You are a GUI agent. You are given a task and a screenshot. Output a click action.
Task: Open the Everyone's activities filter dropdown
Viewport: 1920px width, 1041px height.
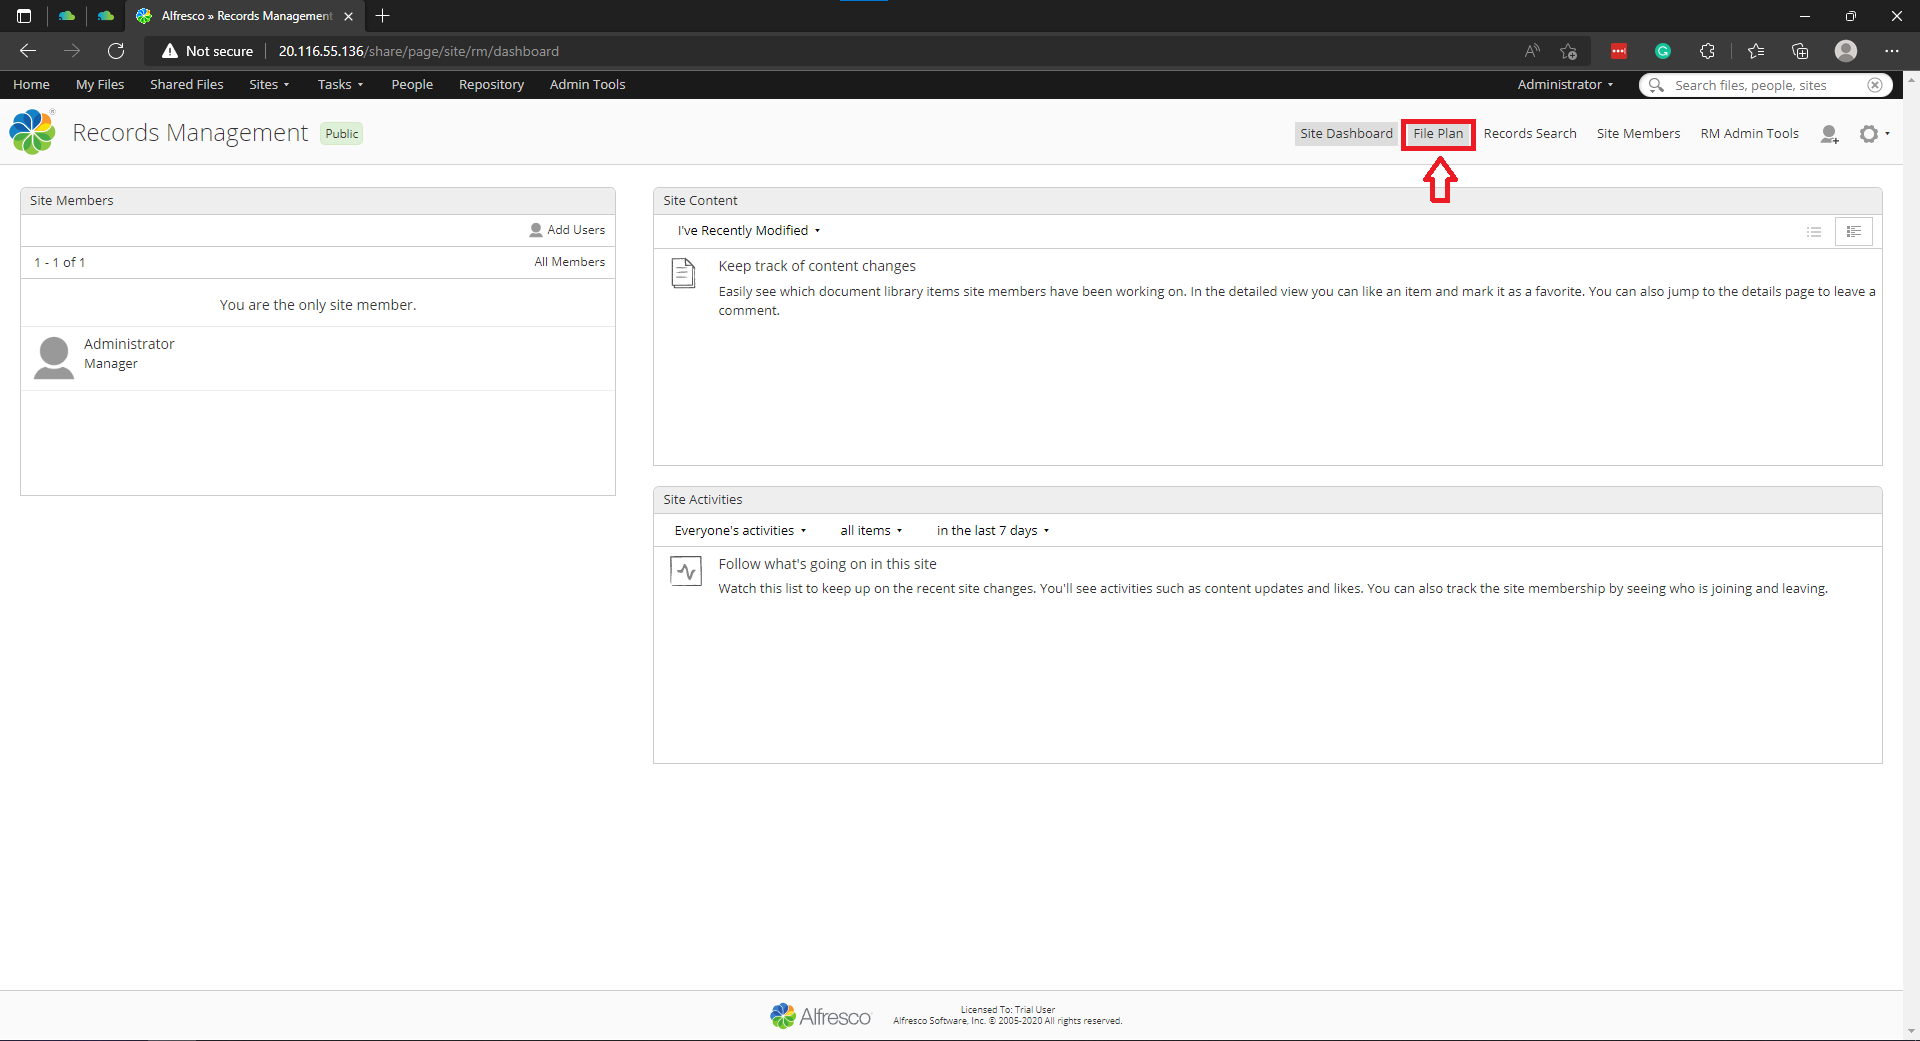pyautogui.click(x=740, y=531)
